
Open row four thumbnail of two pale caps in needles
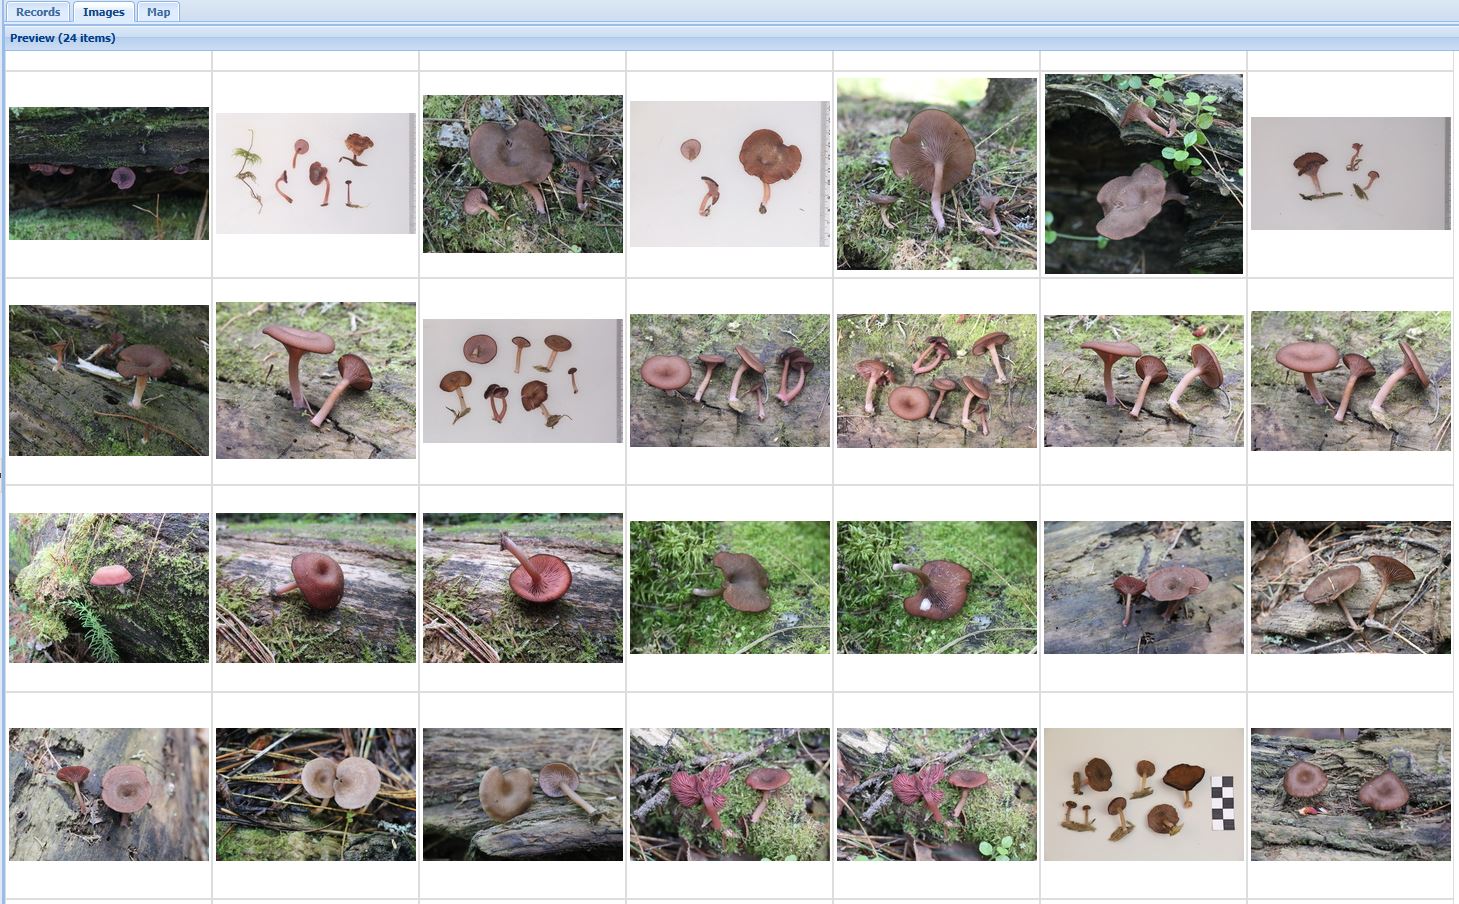tap(316, 794)
